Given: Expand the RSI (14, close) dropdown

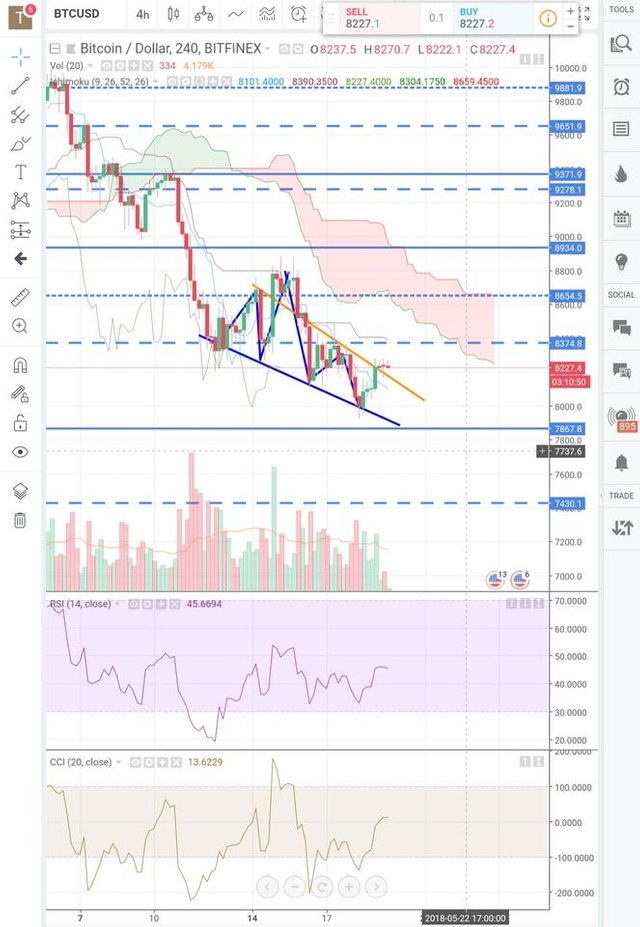Looking at the screenshot, I should pyautogui.click(x=117, y=604).
